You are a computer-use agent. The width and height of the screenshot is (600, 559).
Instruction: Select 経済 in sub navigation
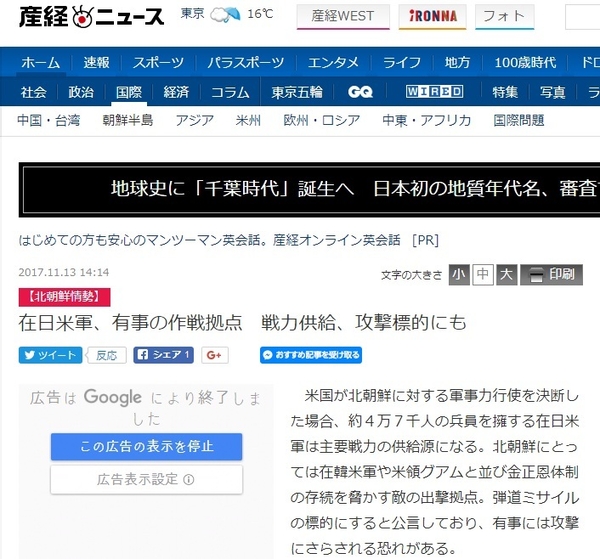176,92
